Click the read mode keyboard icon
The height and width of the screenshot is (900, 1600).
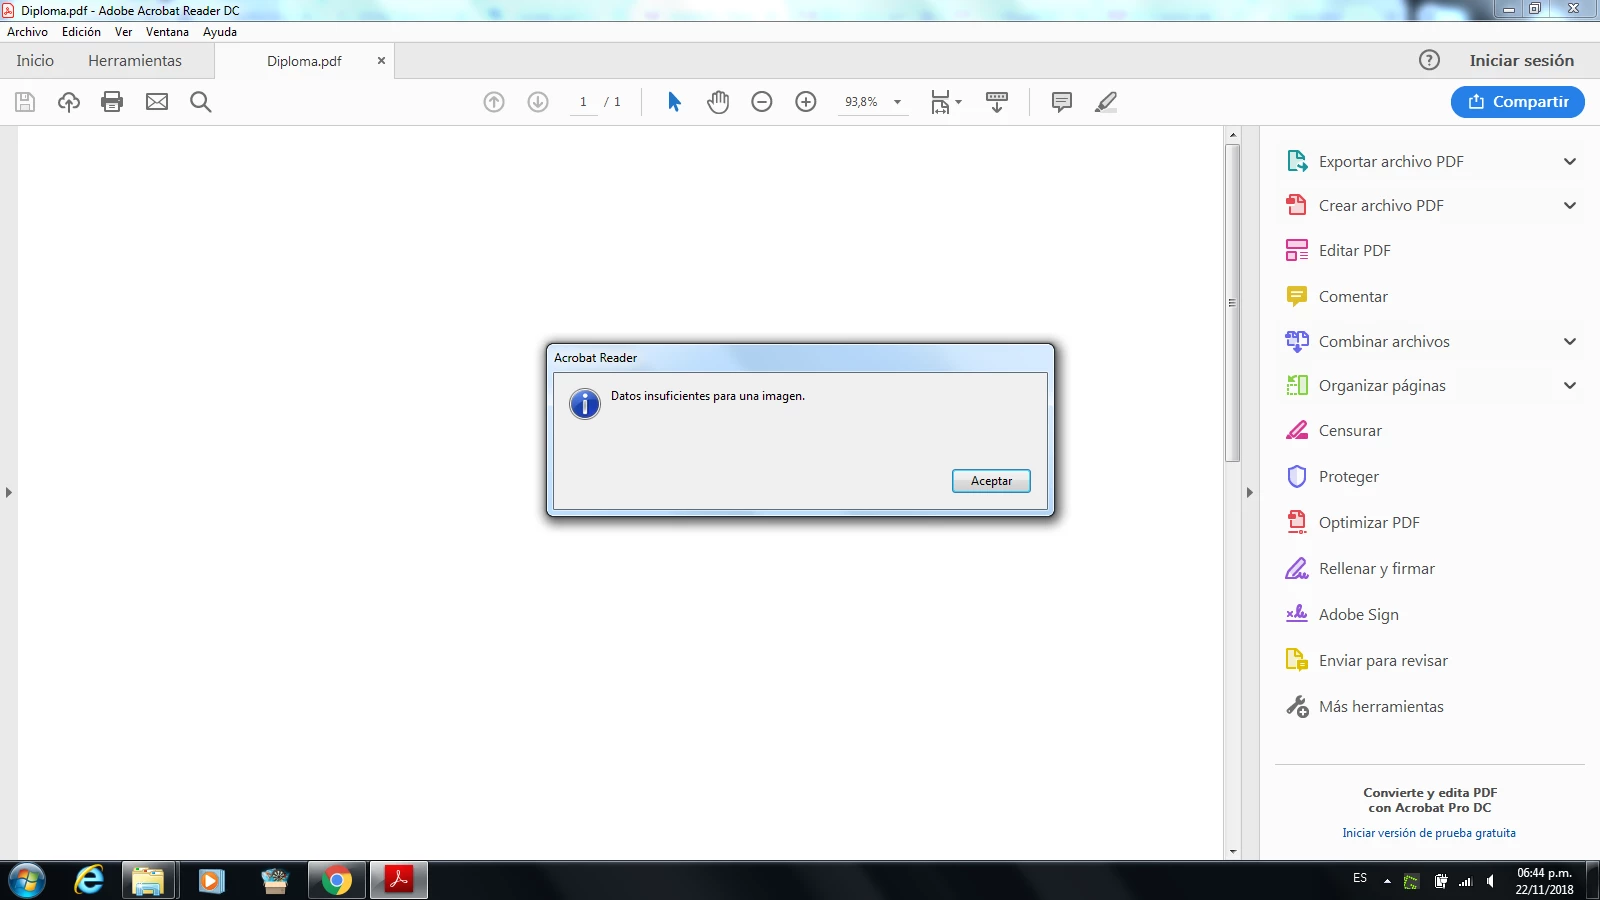click(x=997, y=102)
